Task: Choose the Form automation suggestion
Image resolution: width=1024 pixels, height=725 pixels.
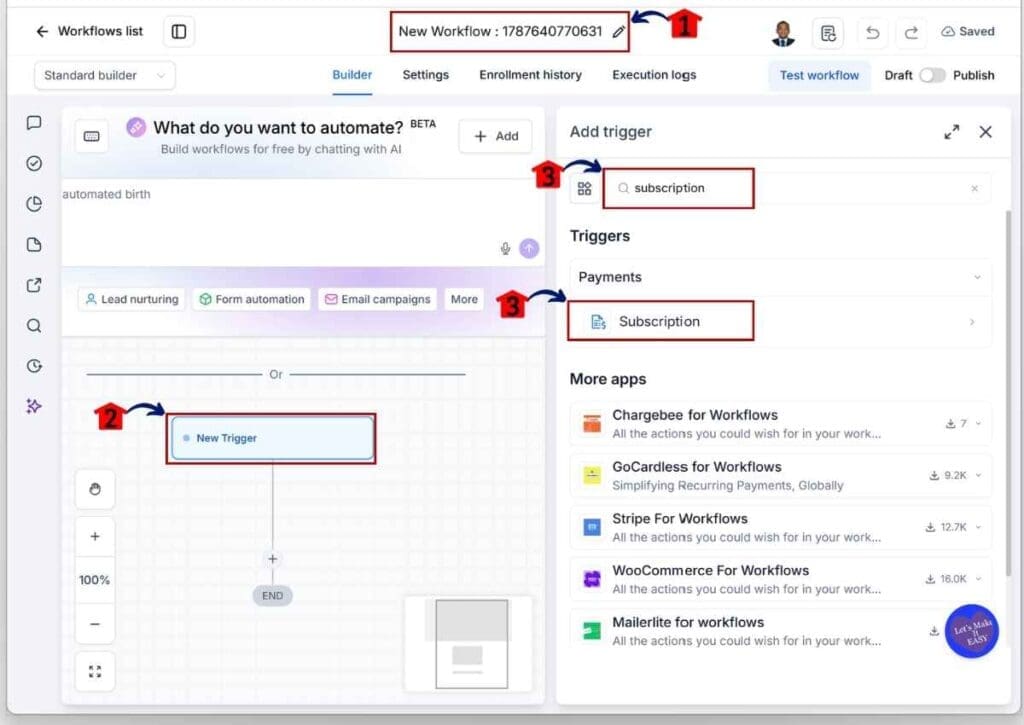Action: (251, 299)
